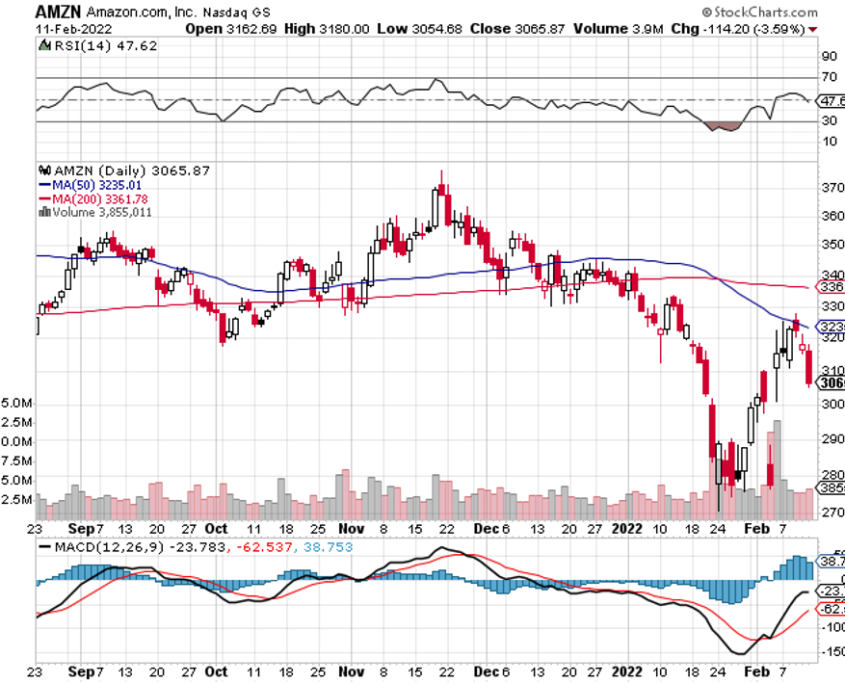The width and height of the screenshot is (845, 684).
Task: Click the RSI(14) 47.62 label
Action: (x=106, y=46)
